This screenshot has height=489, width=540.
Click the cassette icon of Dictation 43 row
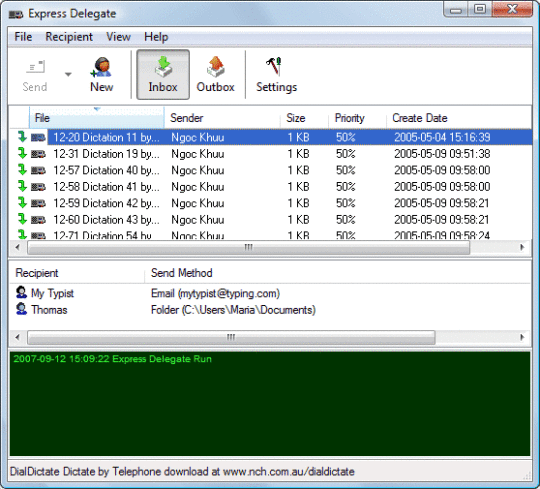click(x=38, y=220)
